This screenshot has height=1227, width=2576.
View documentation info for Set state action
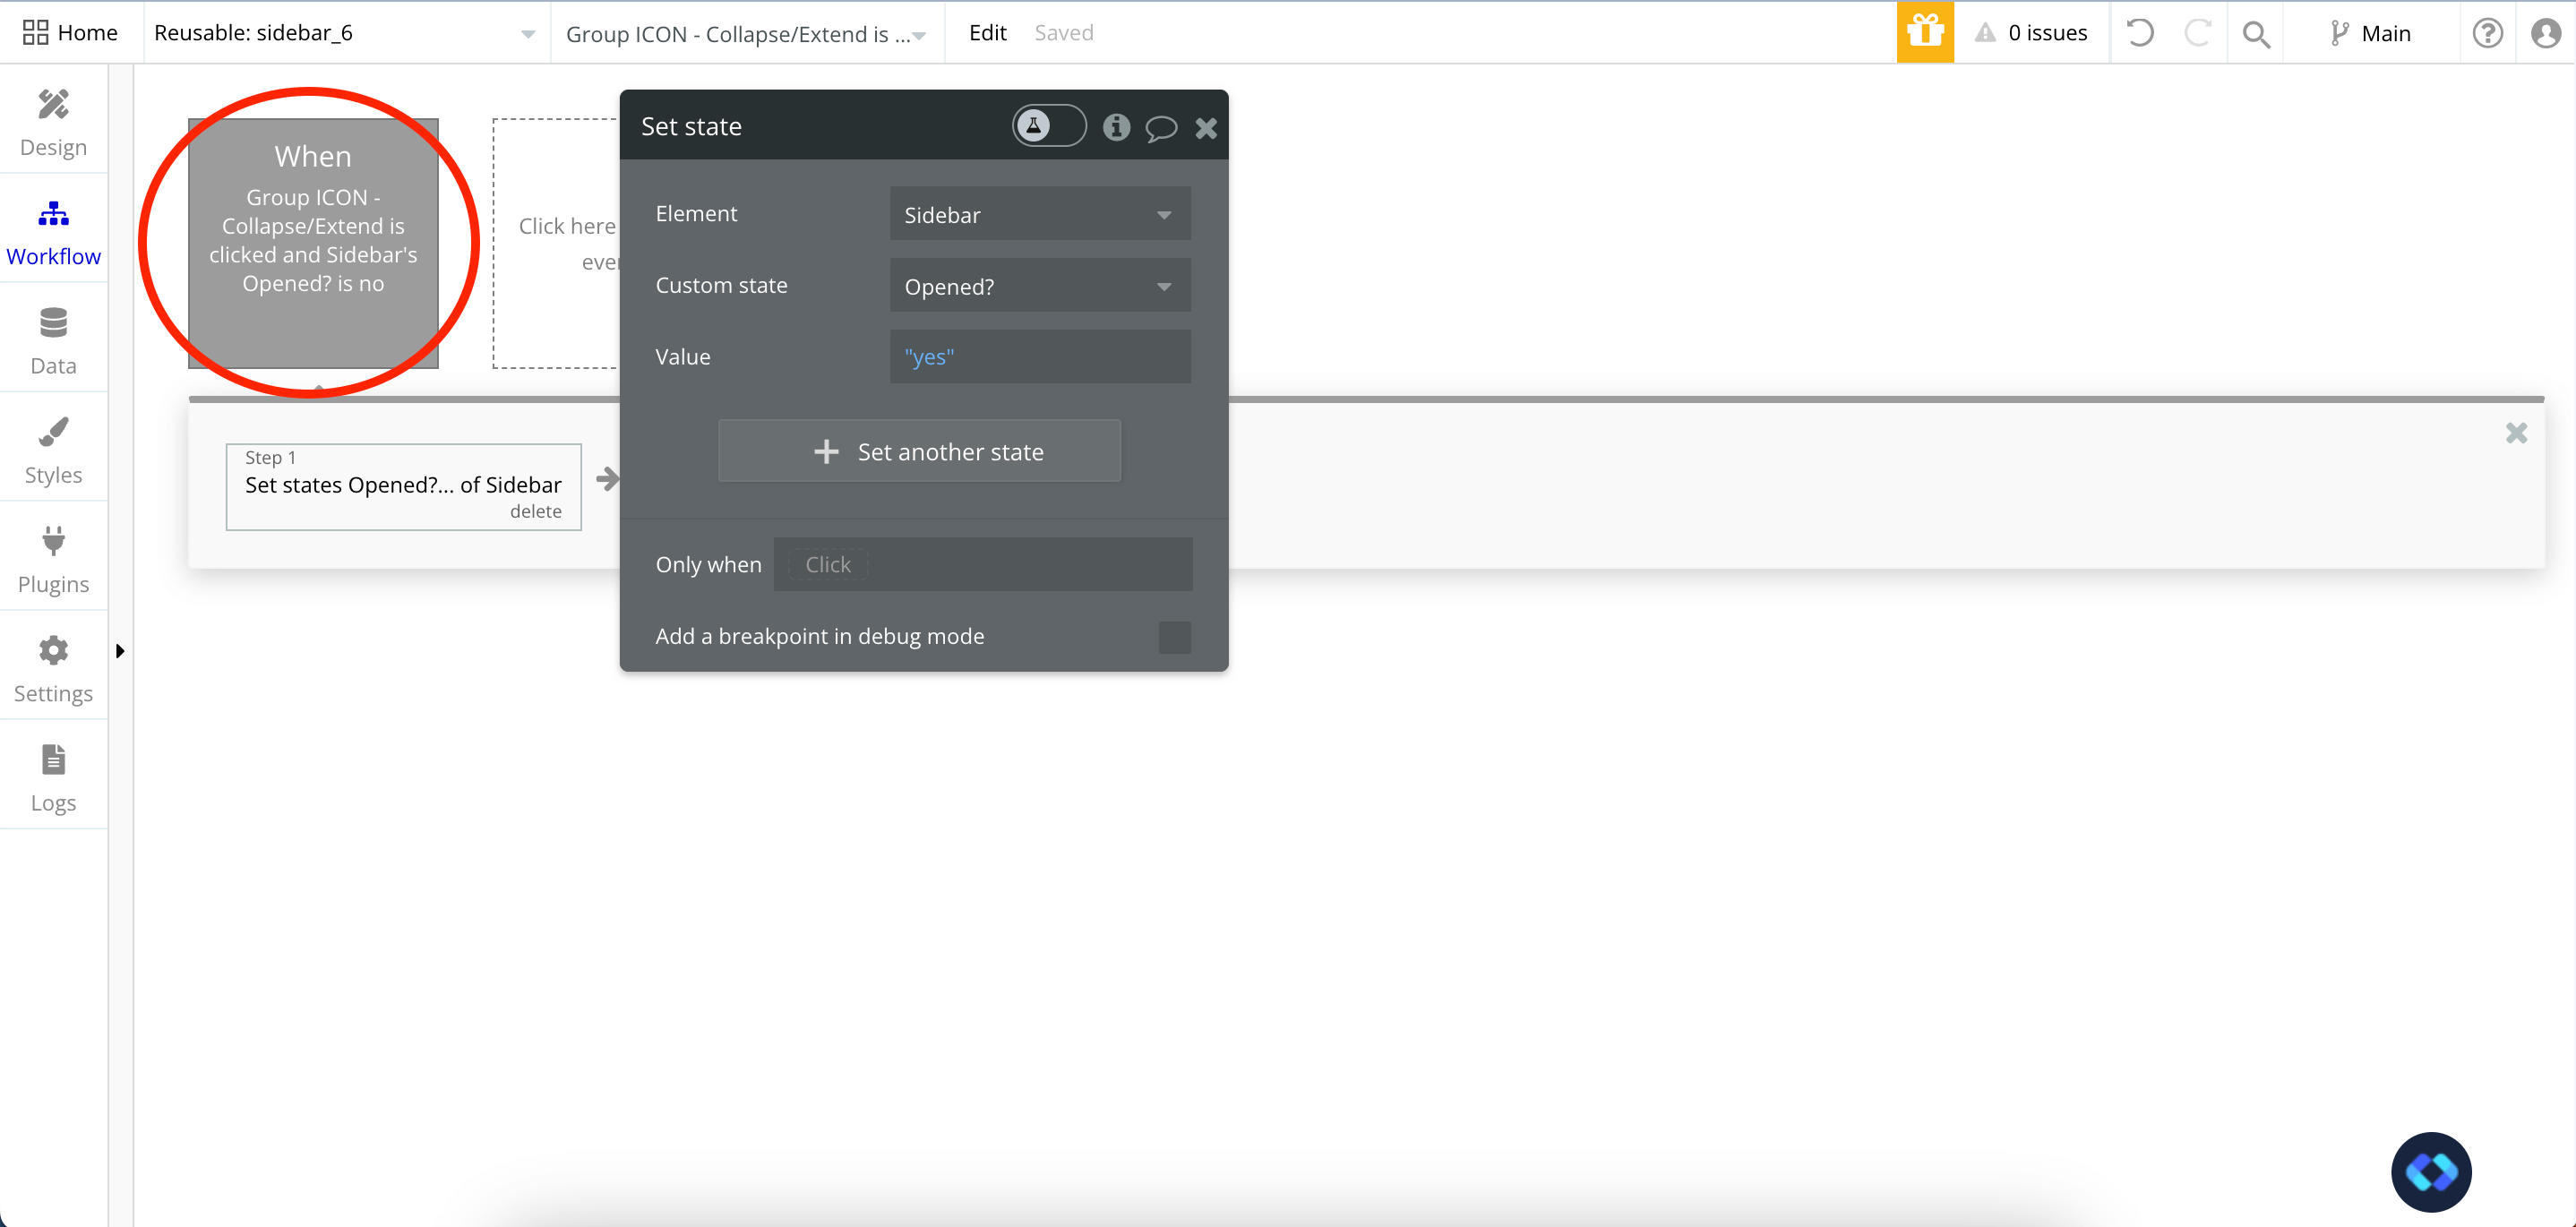1116,126
